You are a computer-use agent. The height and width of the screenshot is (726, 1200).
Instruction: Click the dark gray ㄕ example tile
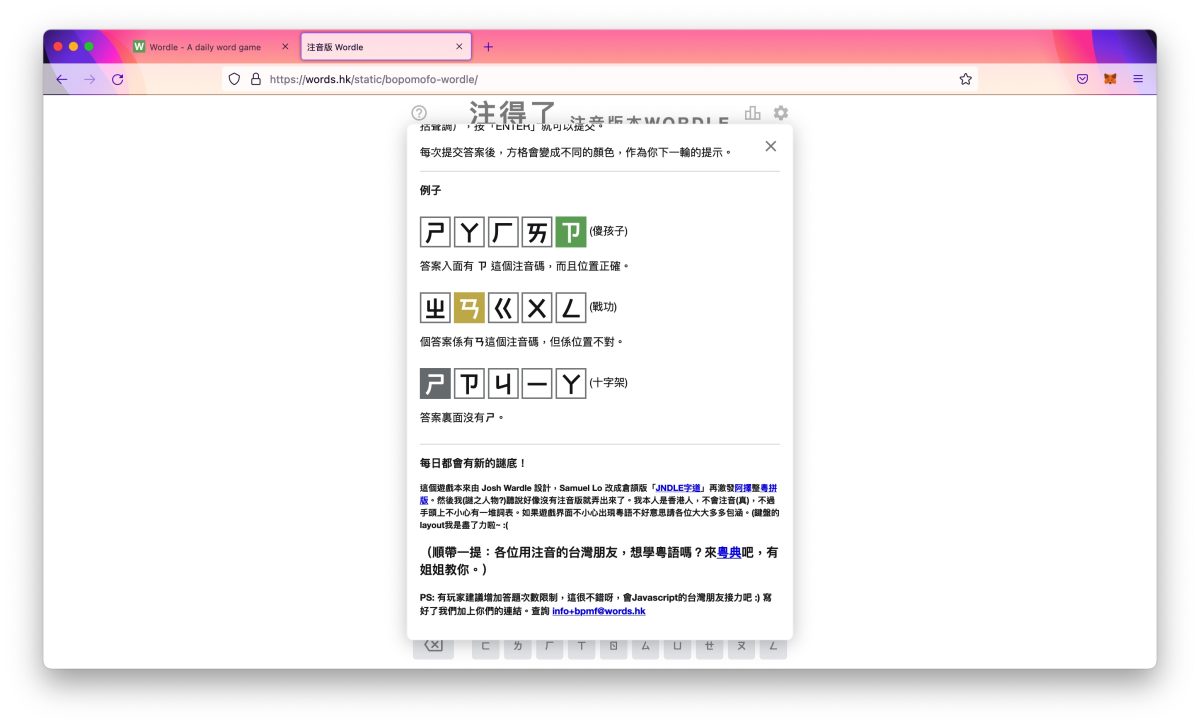(435, 384)
